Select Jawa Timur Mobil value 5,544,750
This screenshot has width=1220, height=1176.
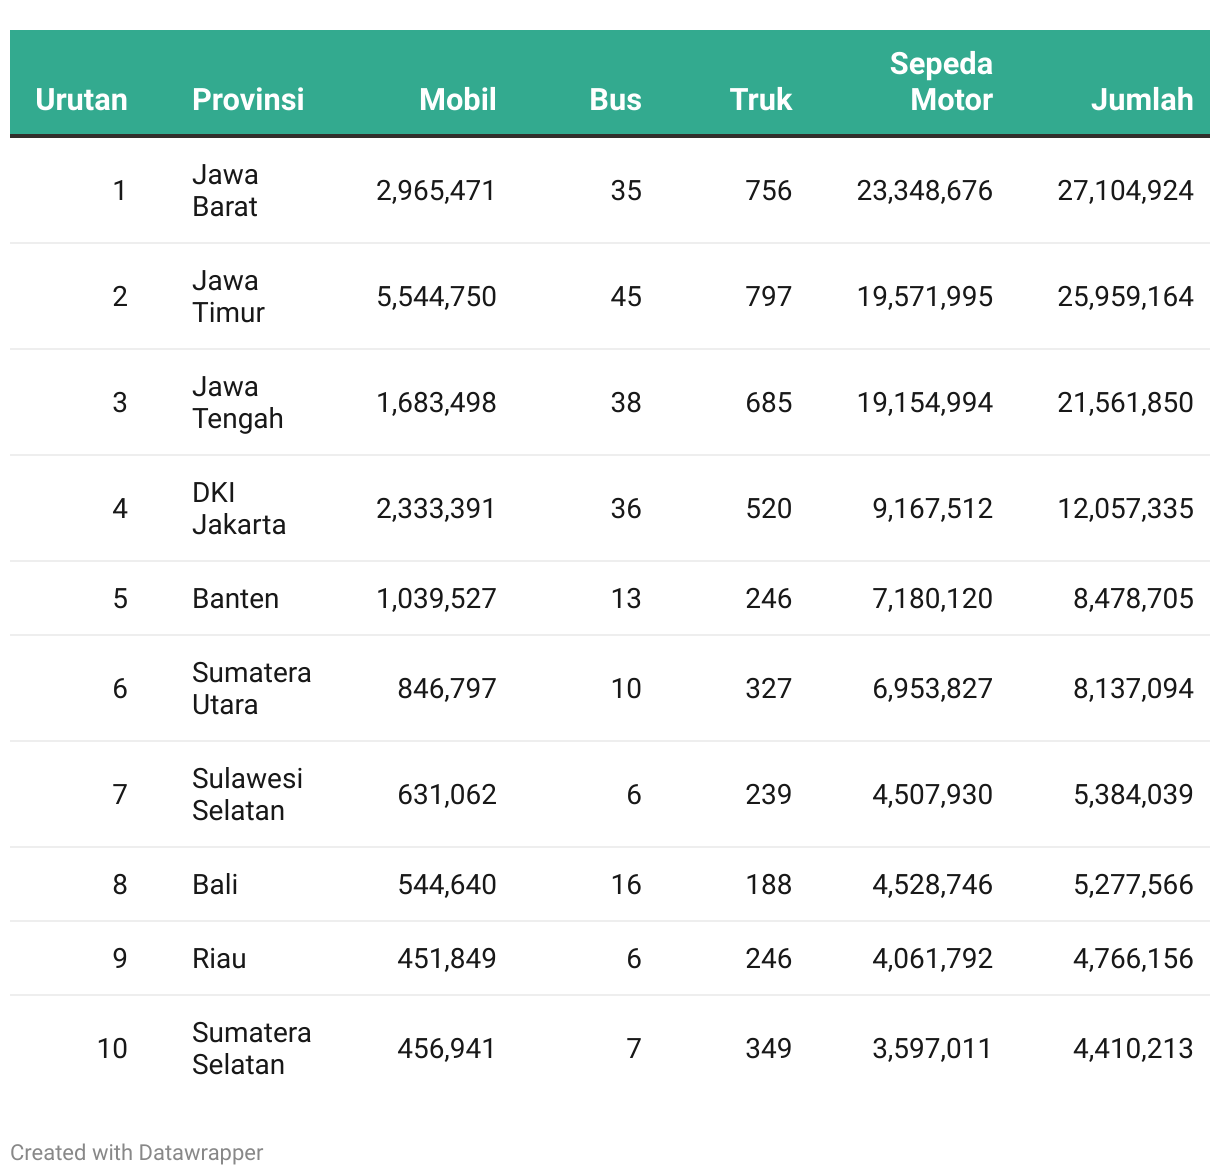[x=436, y=297]
